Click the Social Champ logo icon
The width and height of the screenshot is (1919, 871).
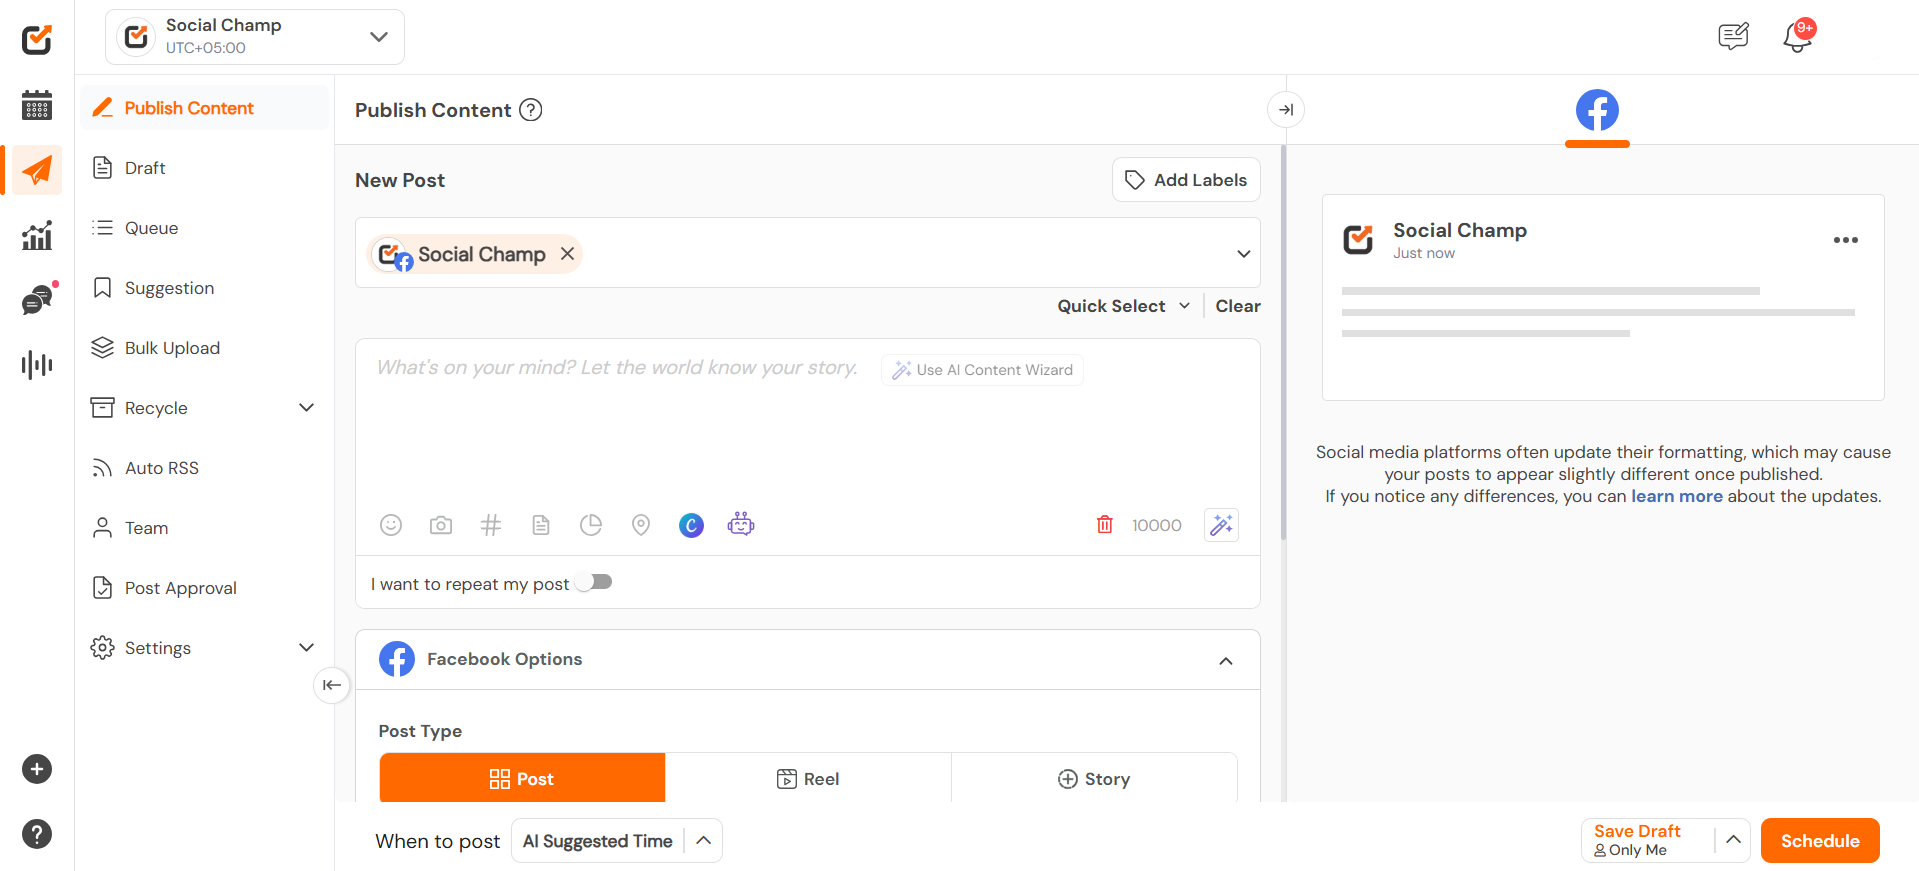coord(37,39)
